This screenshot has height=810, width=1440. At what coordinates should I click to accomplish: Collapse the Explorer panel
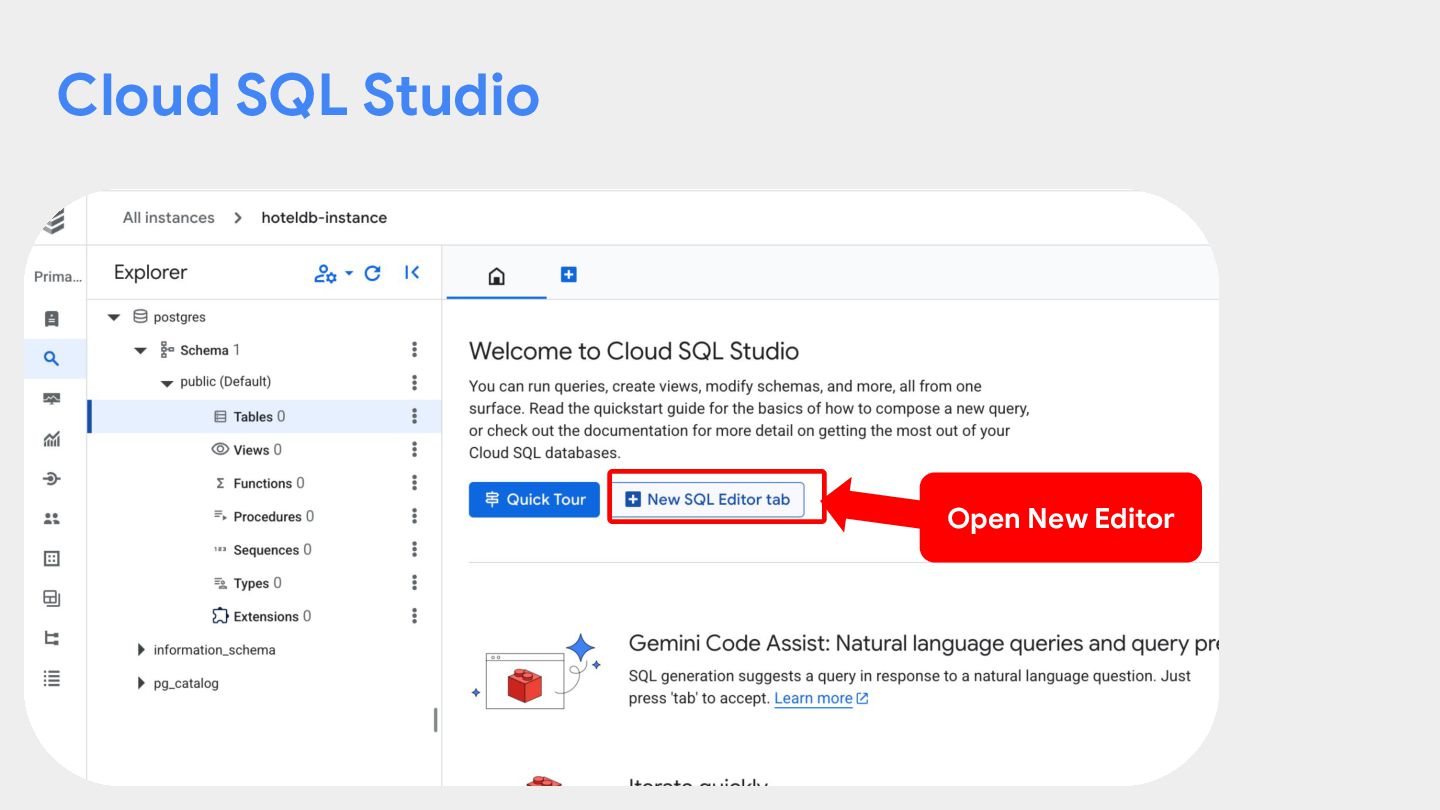412,273
